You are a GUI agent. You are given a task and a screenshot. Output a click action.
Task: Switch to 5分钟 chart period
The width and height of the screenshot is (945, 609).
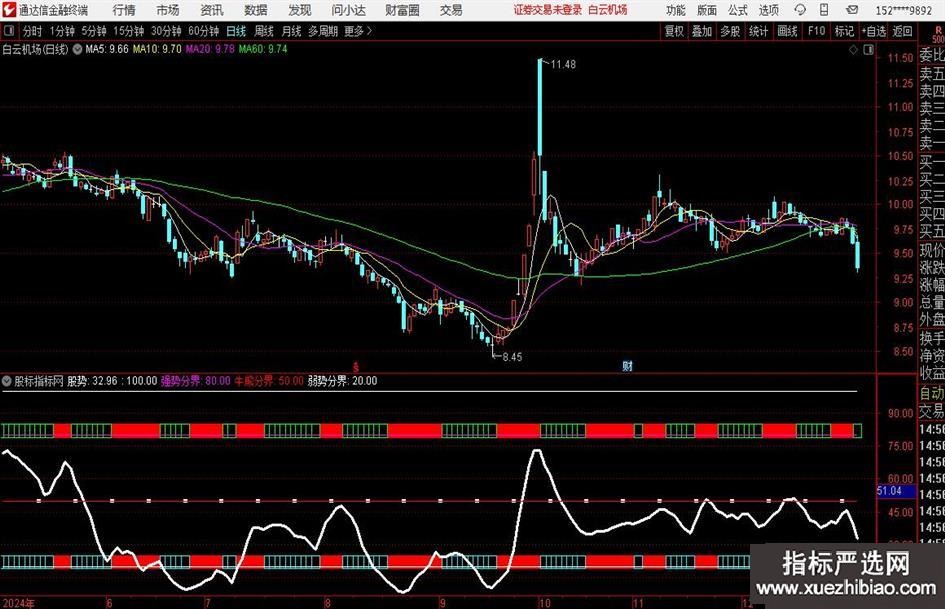pos(93,31)
